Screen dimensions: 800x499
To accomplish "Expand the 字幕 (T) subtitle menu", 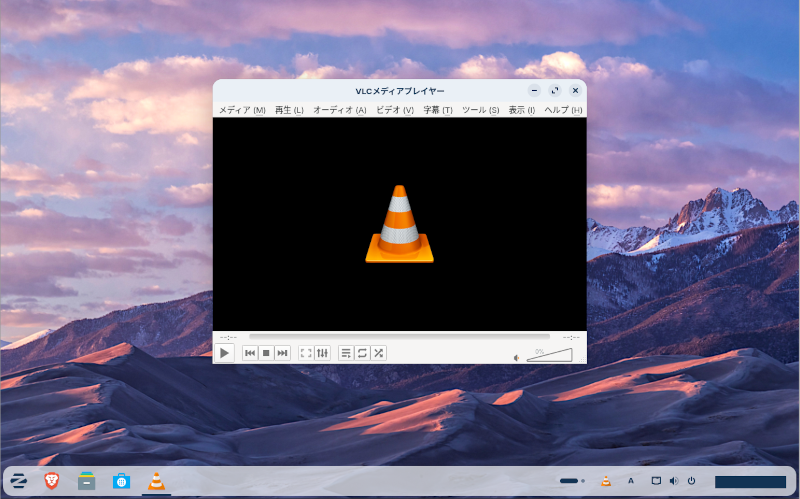I will [437, 110].
